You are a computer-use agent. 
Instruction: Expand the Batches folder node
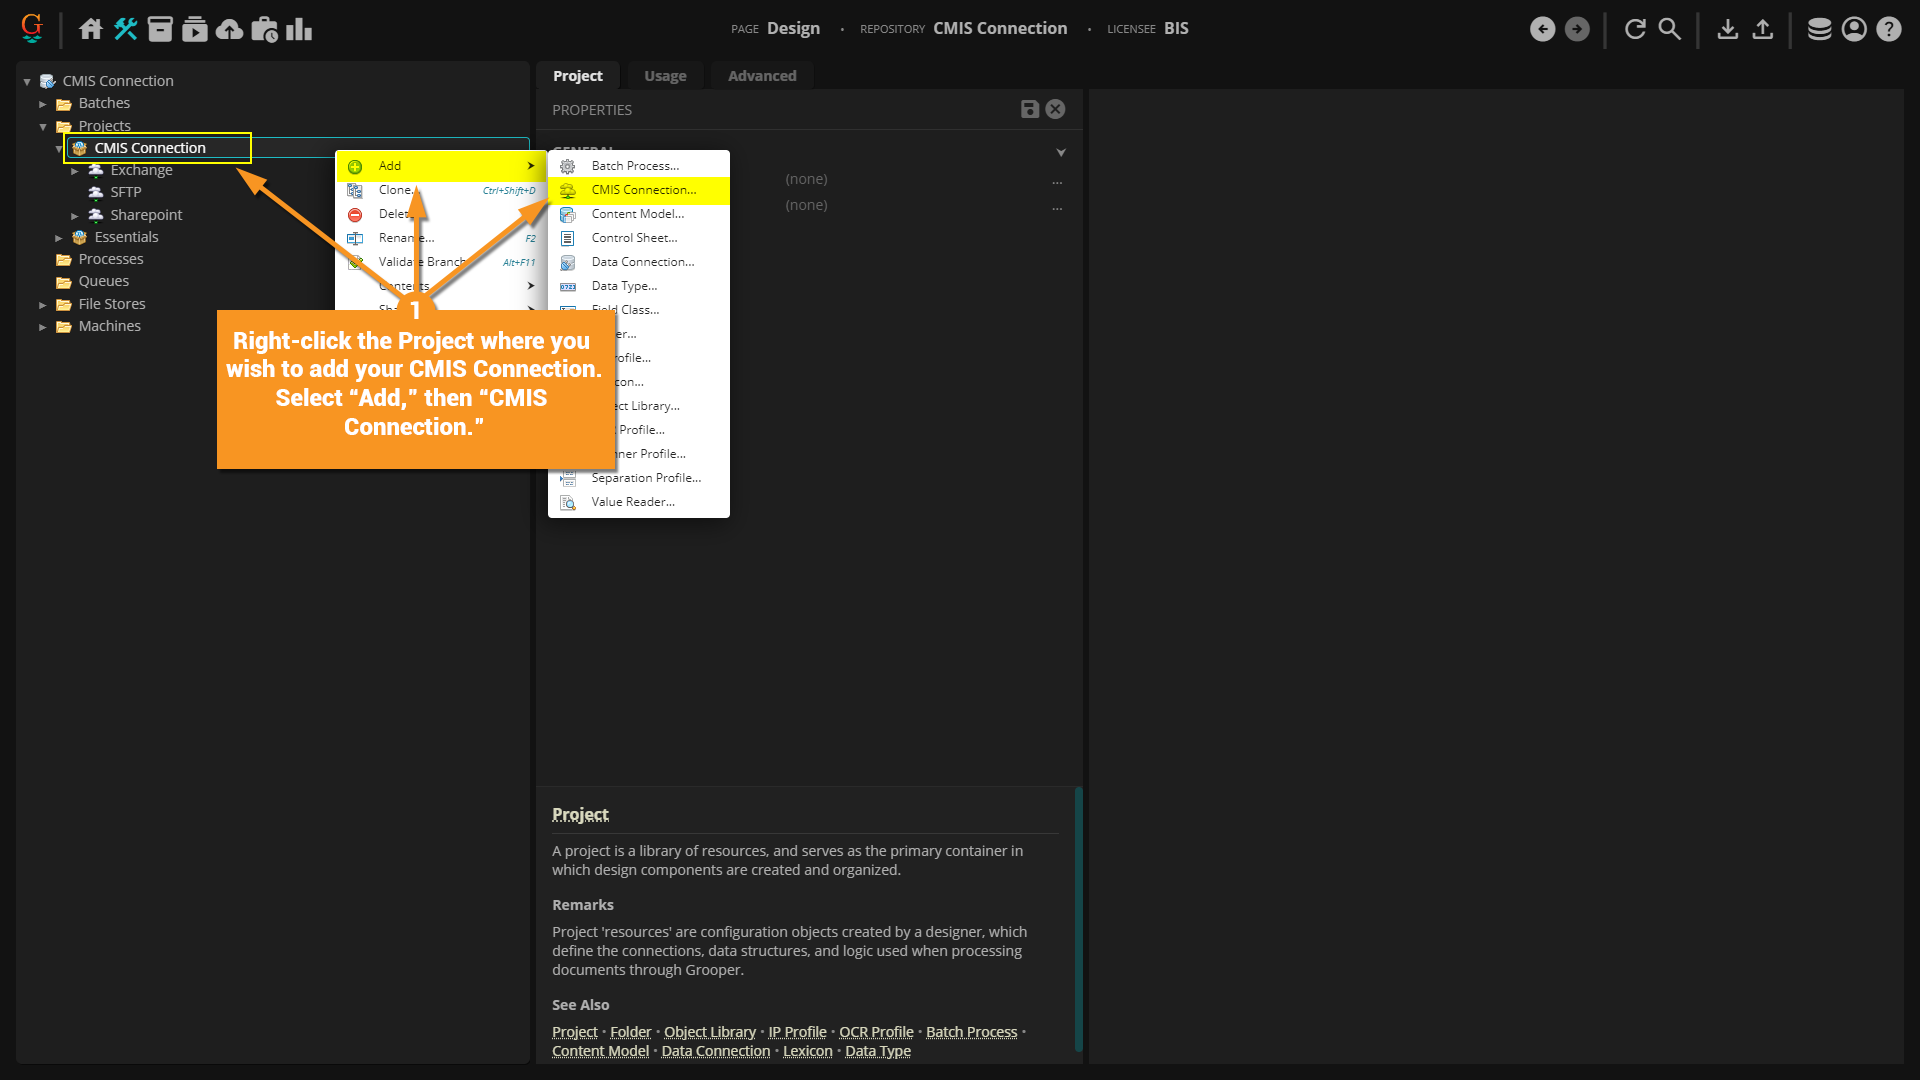pyautogui.click(x=43, y=104)
